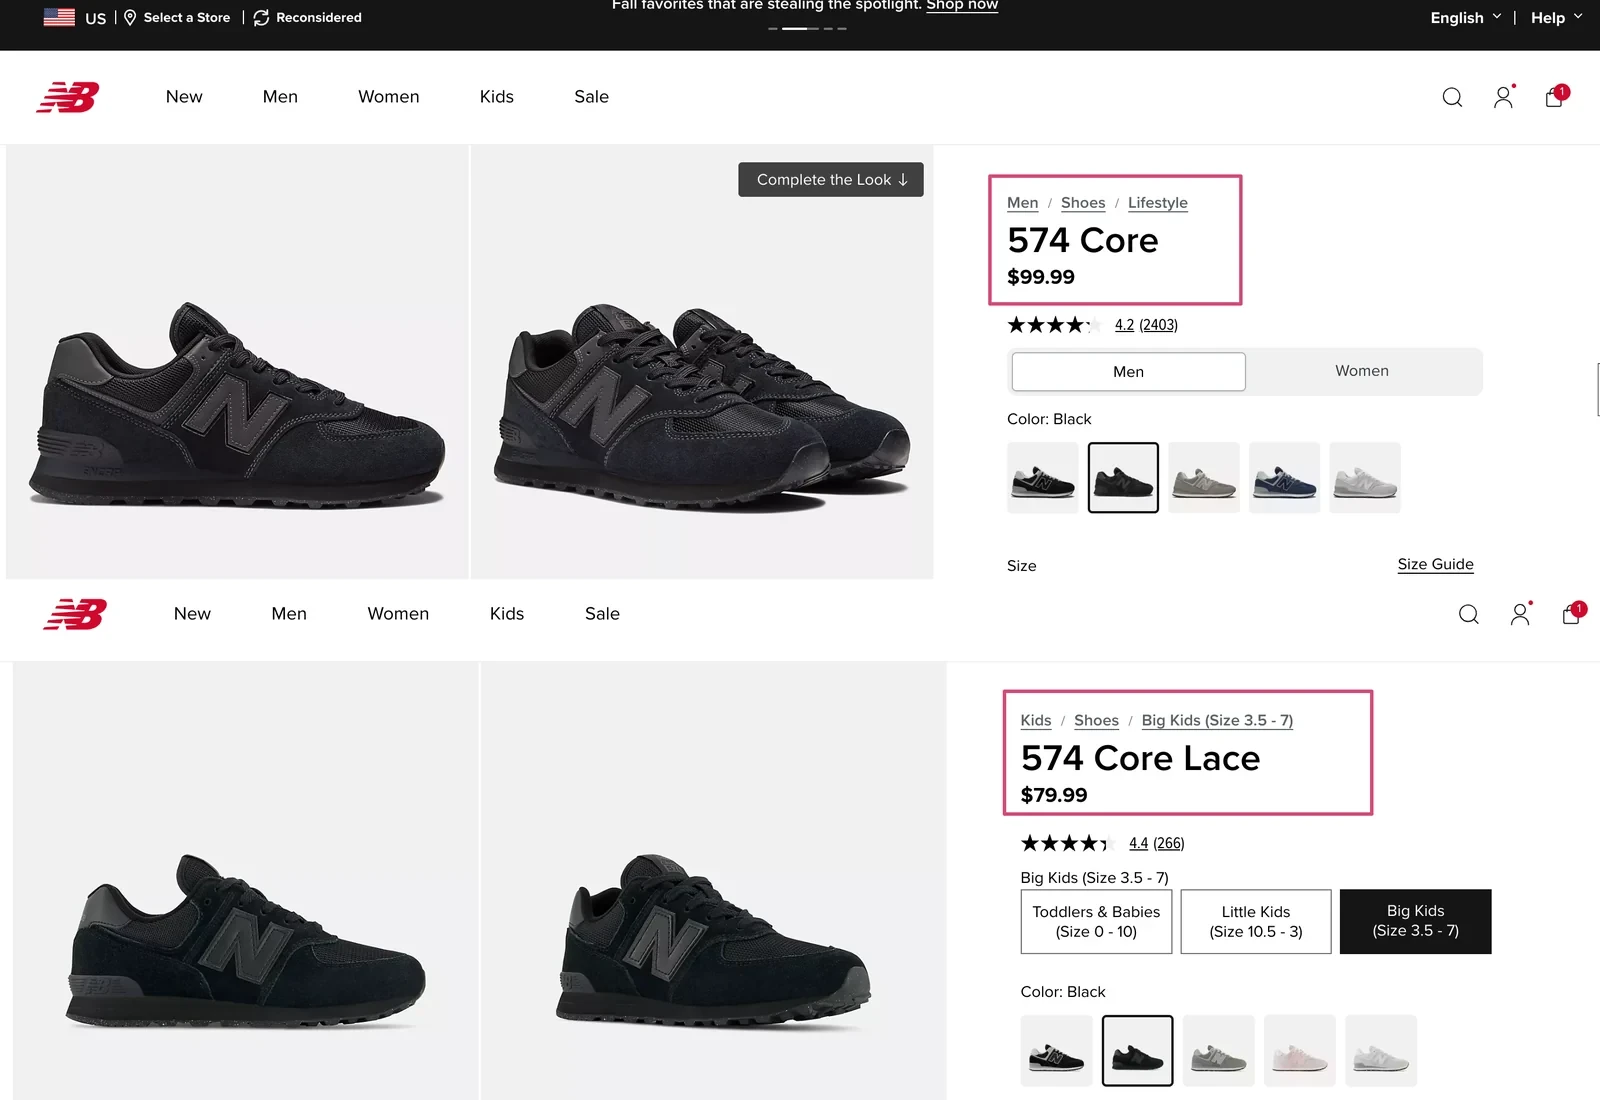Open search in the lower navigation
The height and width of the screenshot is (1100, 1600).
click(1468, 614)
